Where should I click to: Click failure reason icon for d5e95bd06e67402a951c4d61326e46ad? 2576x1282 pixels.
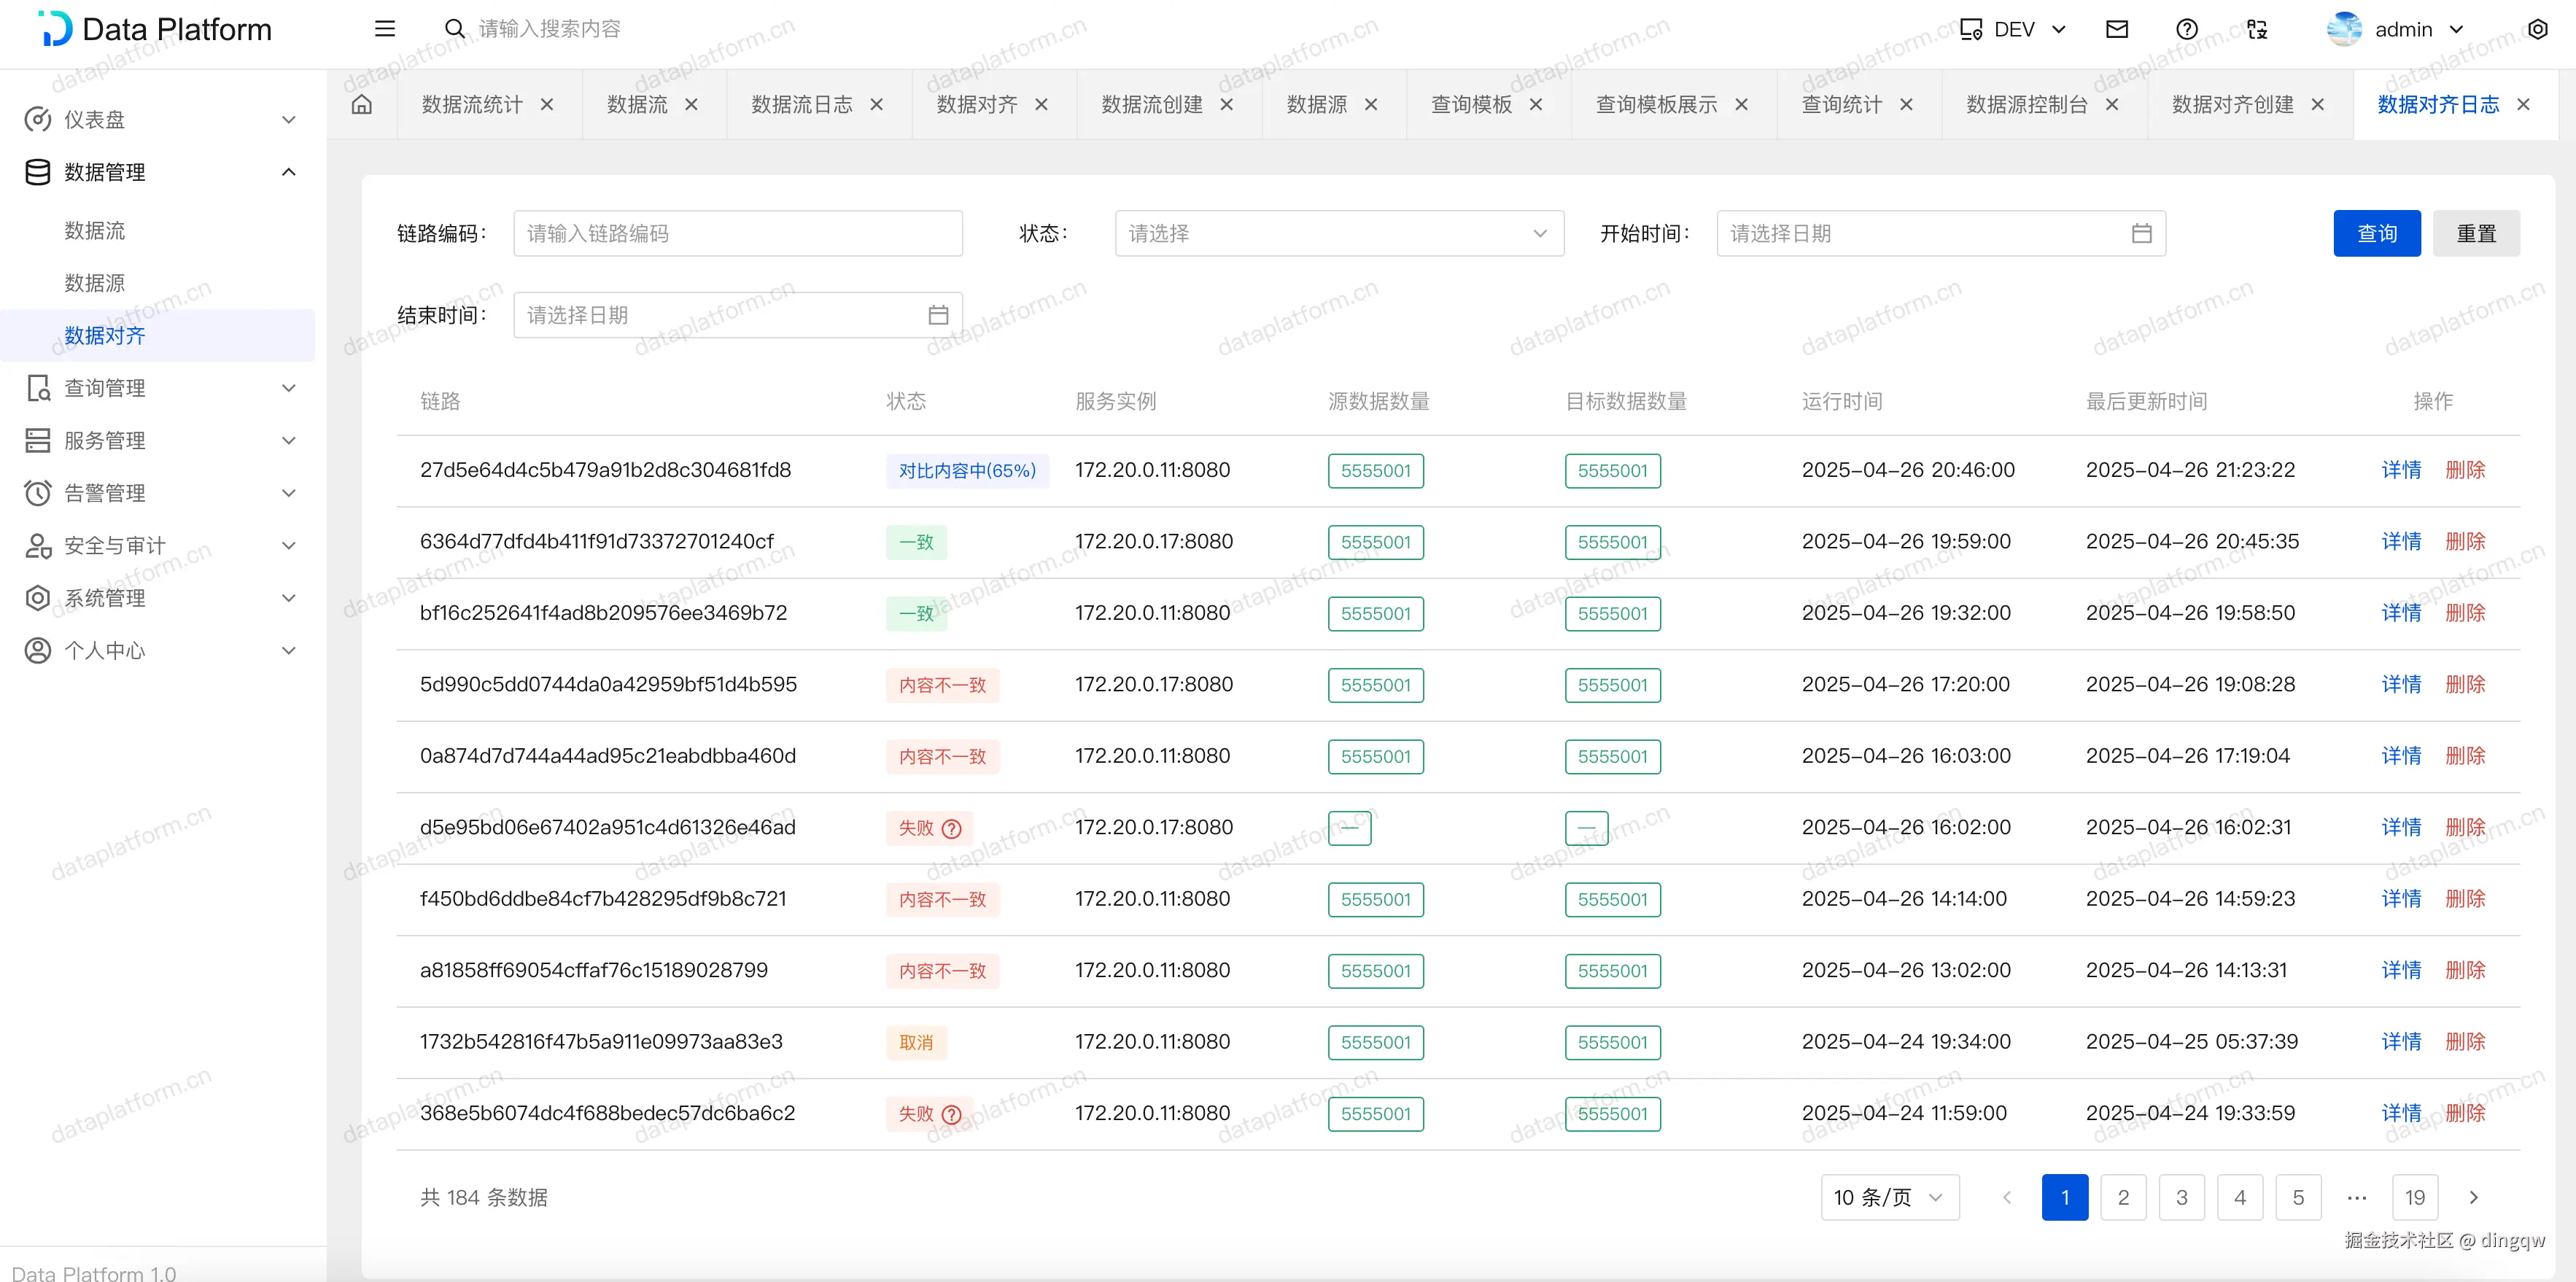(952, 828)
